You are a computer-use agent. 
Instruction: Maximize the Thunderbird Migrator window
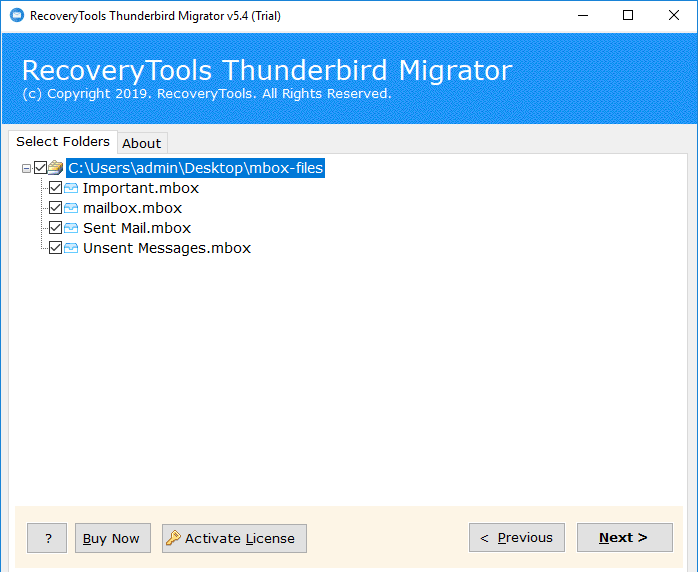coord(628,16)
